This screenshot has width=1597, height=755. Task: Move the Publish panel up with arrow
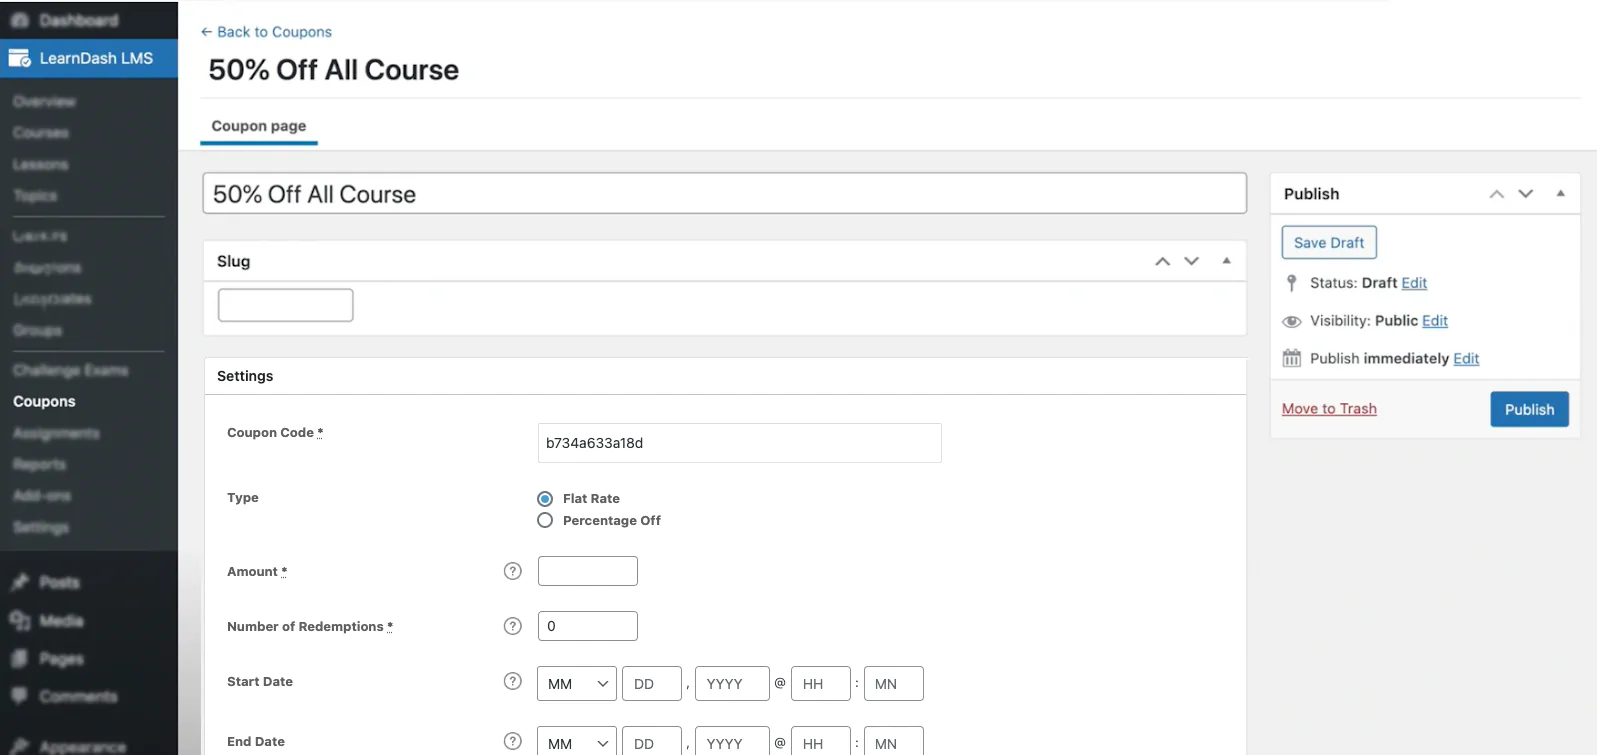[x=1496, y=194]
